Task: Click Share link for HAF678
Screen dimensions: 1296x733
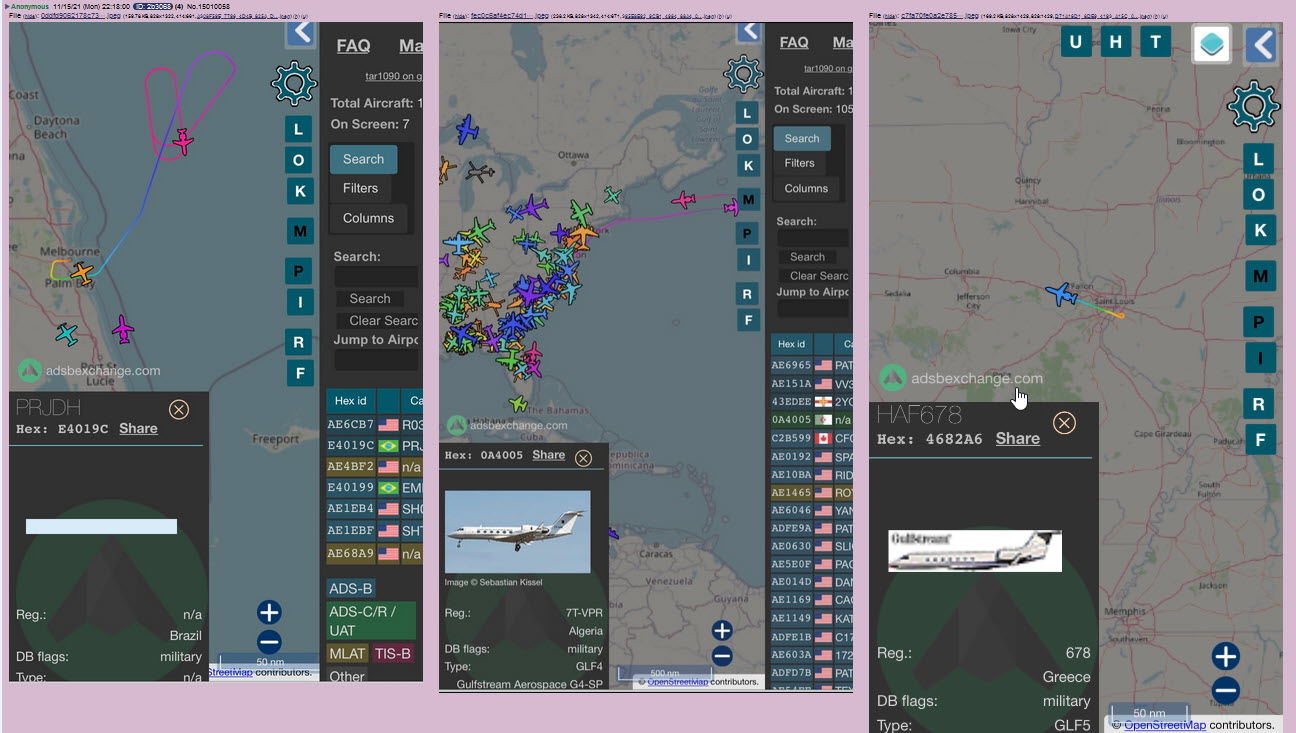Action: [1017, 438]
